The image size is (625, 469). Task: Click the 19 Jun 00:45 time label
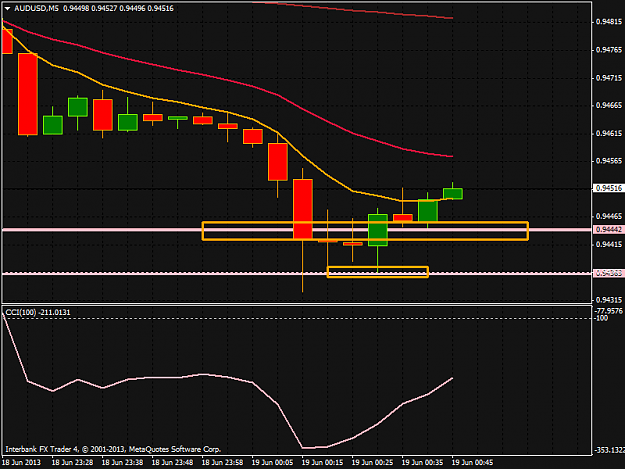tap(472, 462)
